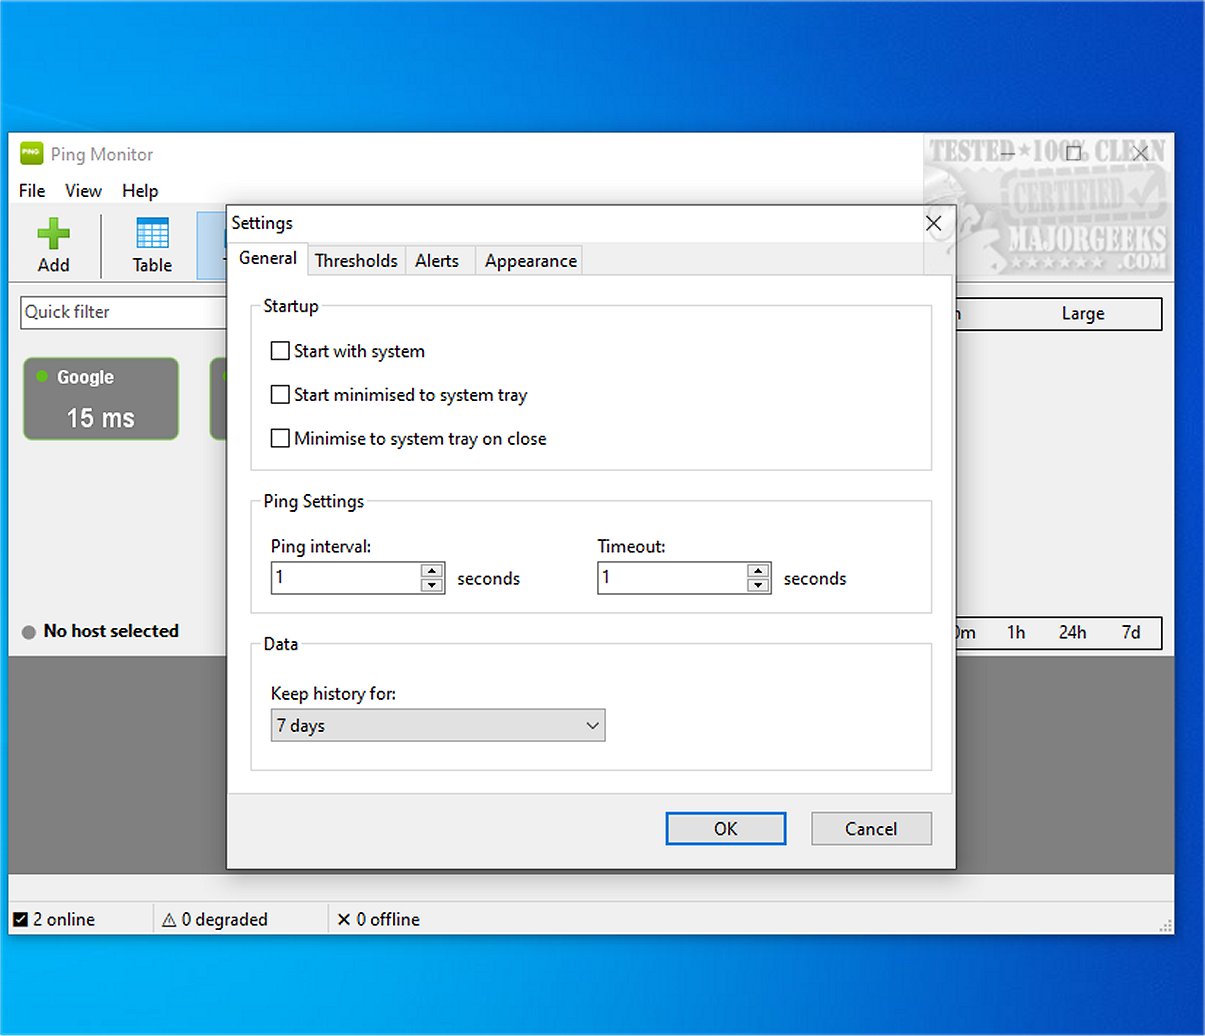1205x1036 pixels.
Task: Open the Thresholds tab
Action: click(x=356, y=260)
